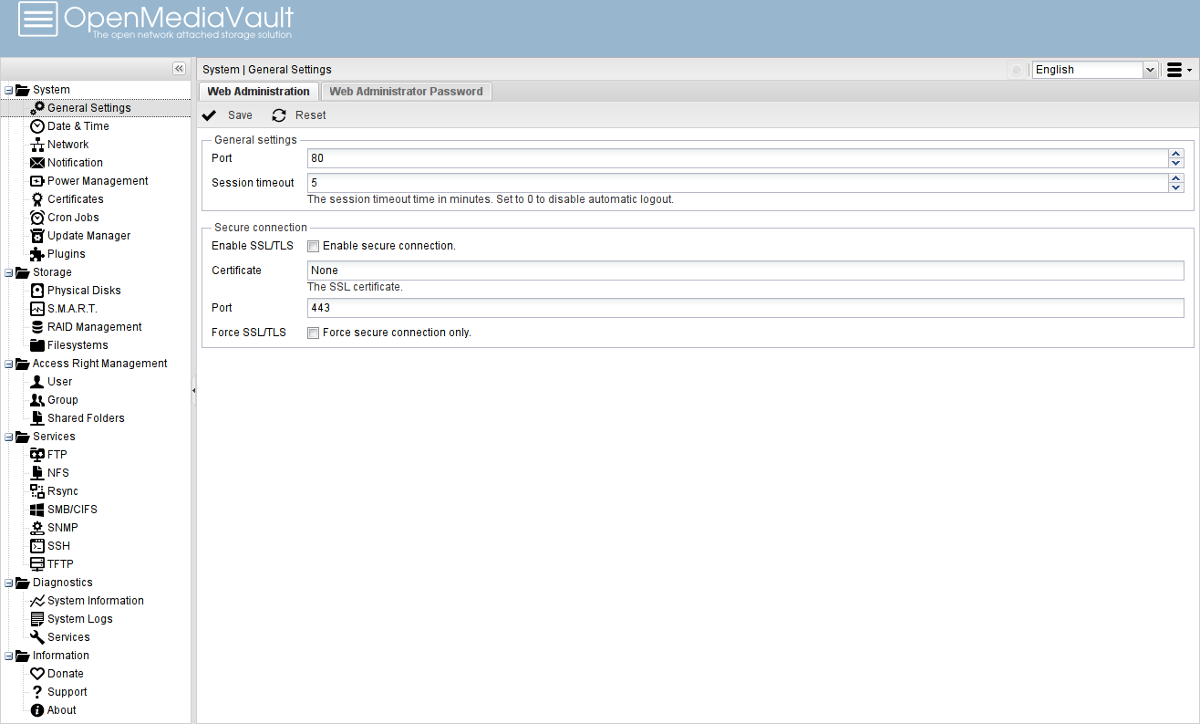The width and height of the screenshot is (1200, 724).
Task: Open User icon under Access Rights
Action: [x=38, y=381]
